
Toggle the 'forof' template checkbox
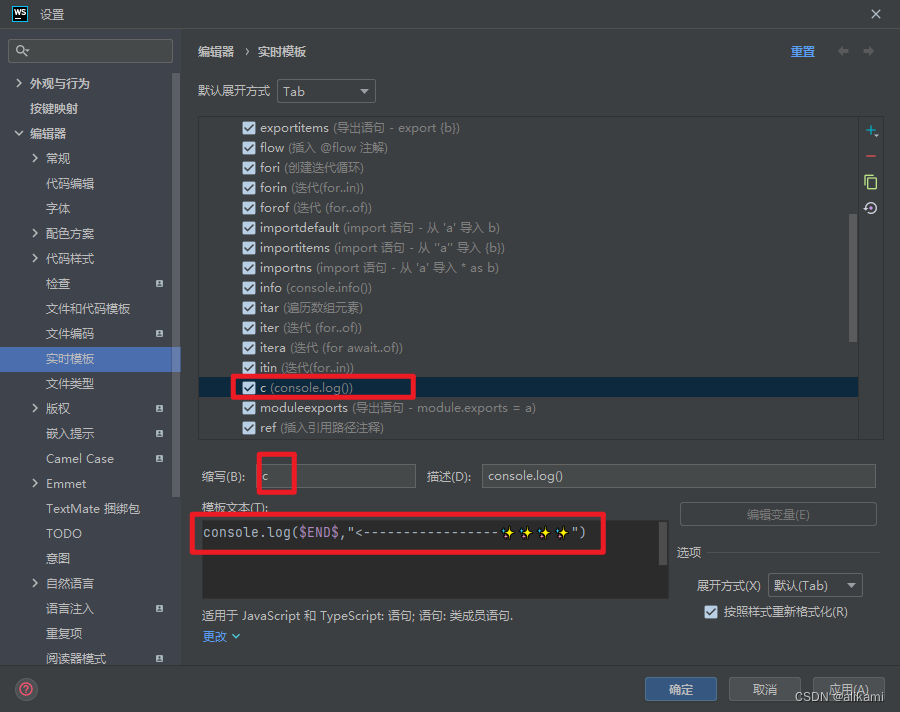(x=247, y=207)
